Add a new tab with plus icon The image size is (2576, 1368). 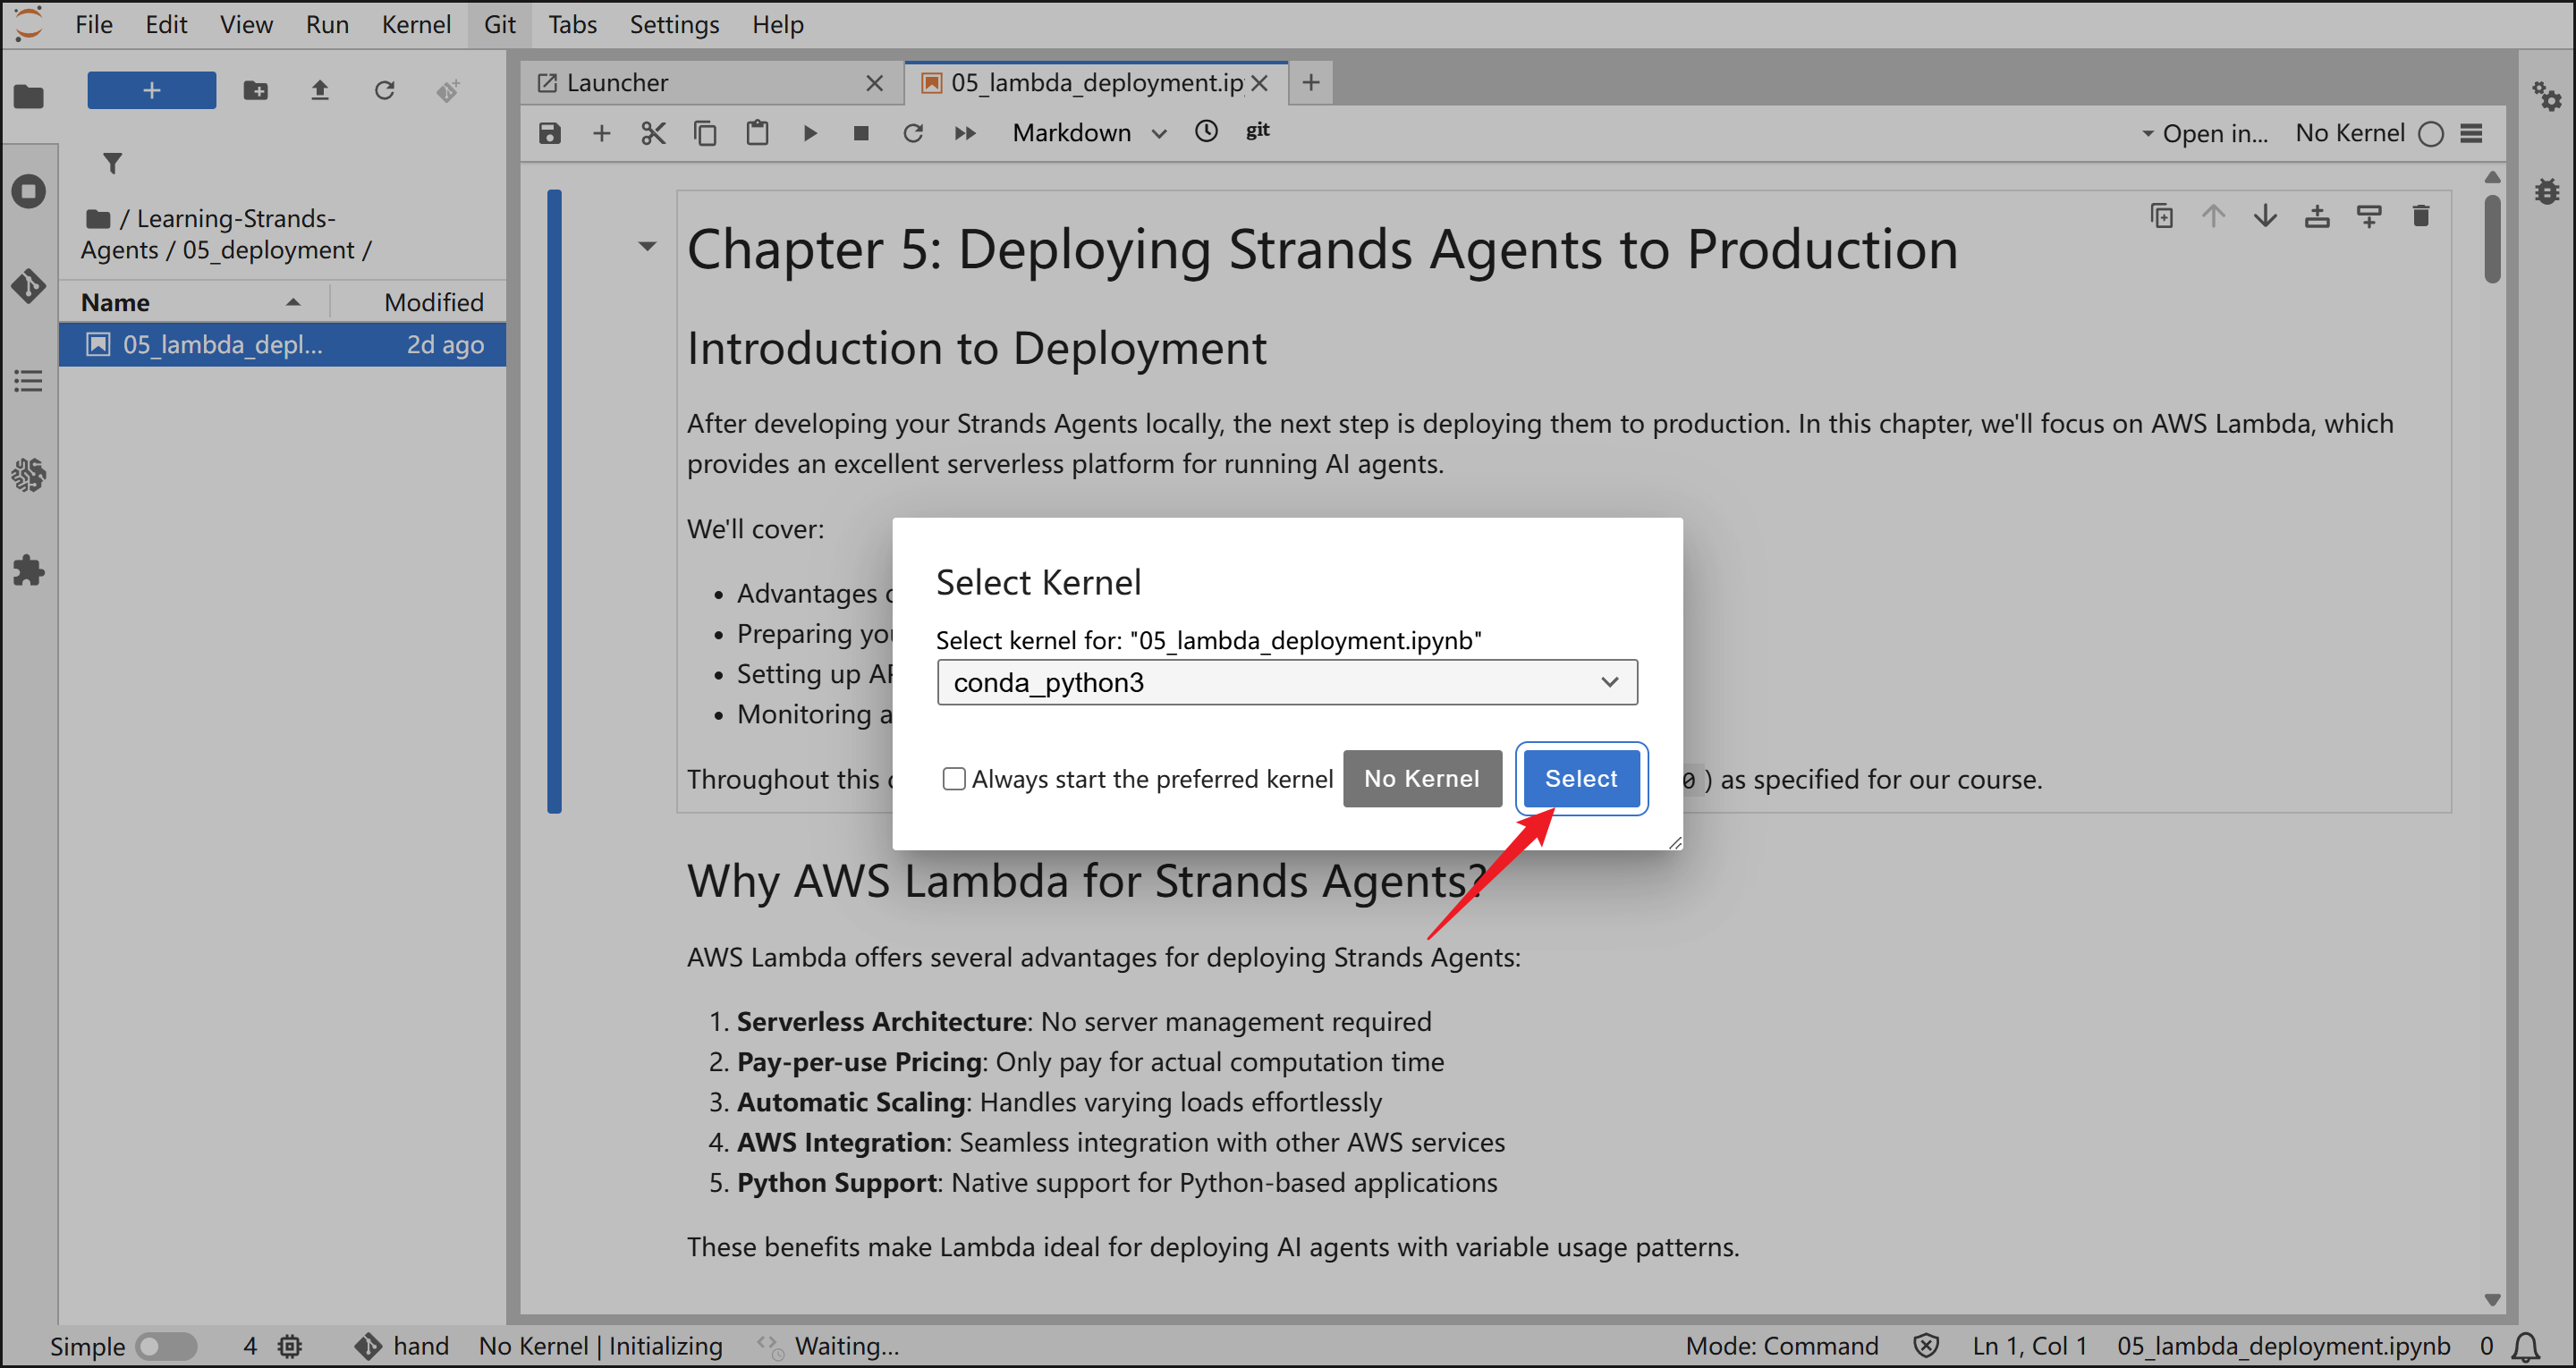(x=1311, y=82)
